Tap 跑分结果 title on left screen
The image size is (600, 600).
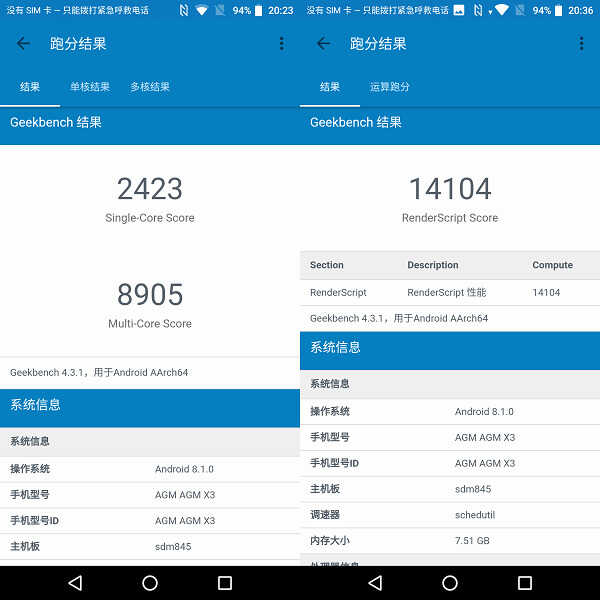coord(78,44)
